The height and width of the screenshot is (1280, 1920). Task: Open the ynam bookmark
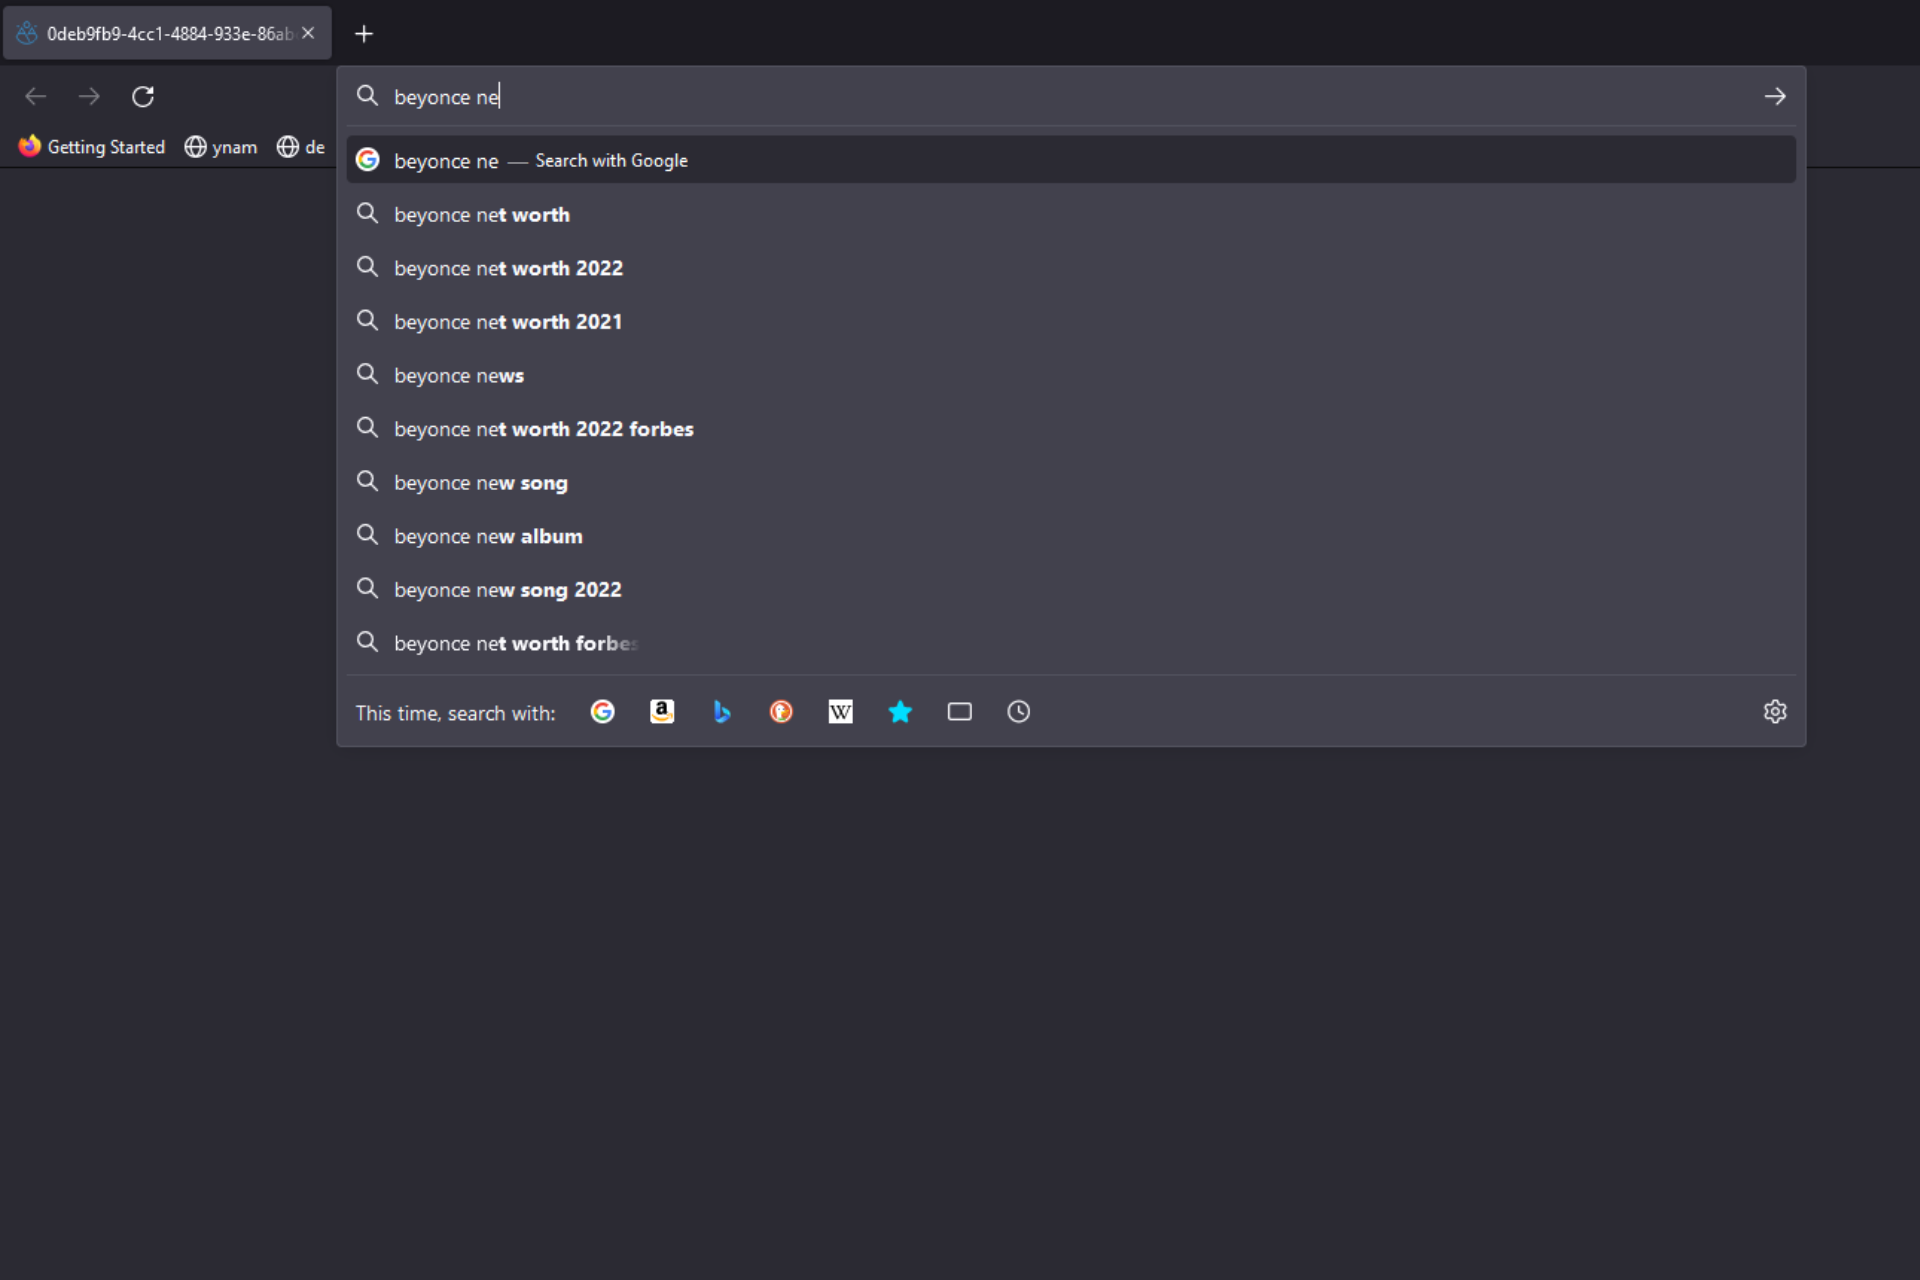click(x=221, y=147)
